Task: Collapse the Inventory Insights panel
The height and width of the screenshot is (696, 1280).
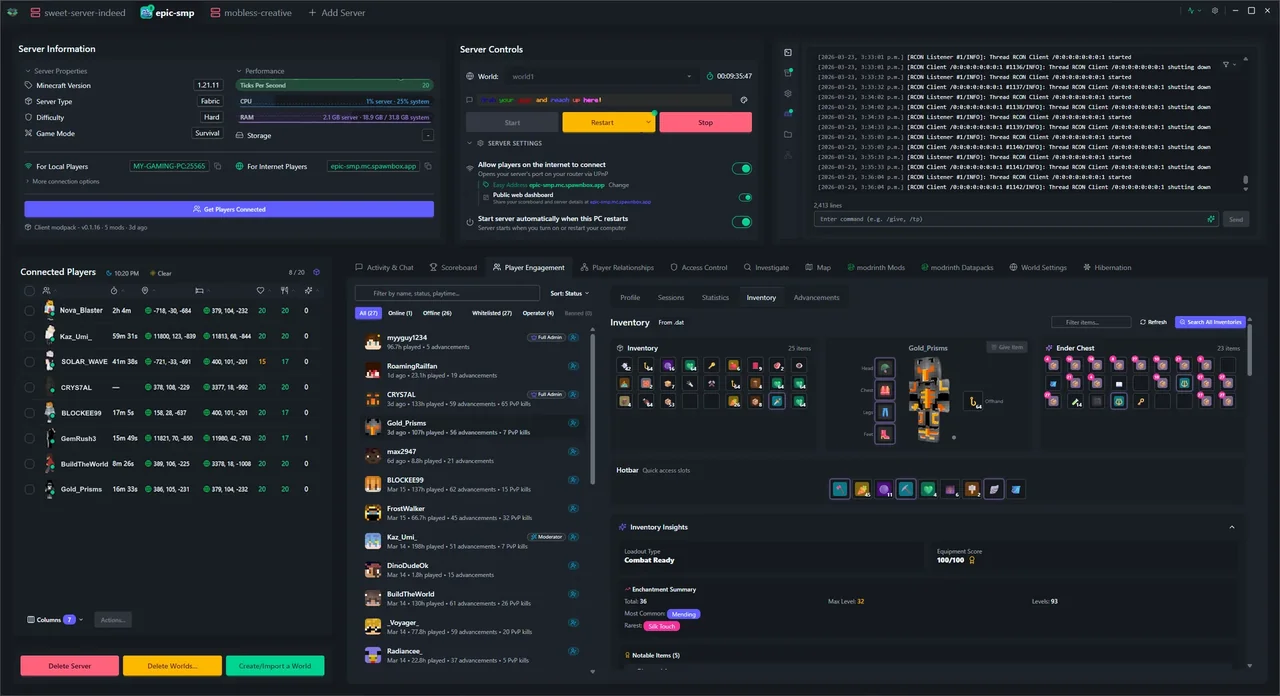Action: 1232,527
